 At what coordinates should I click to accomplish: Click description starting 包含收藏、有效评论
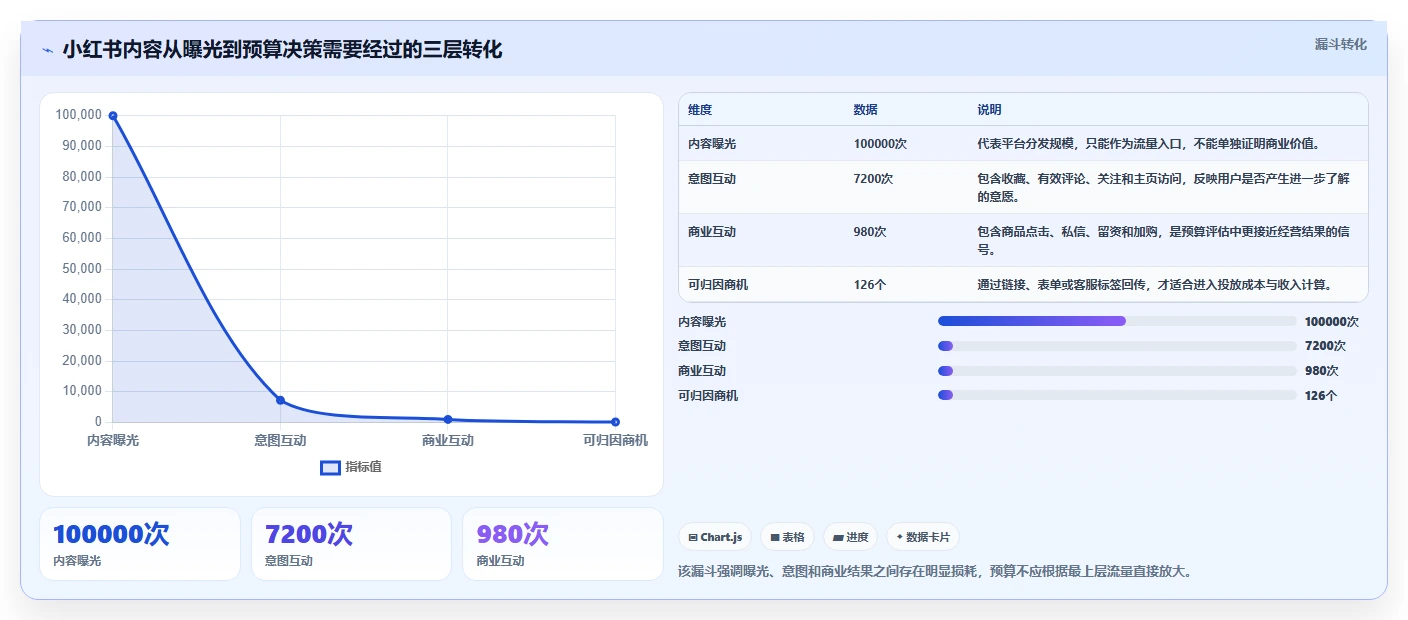[x=1164, y=188]
